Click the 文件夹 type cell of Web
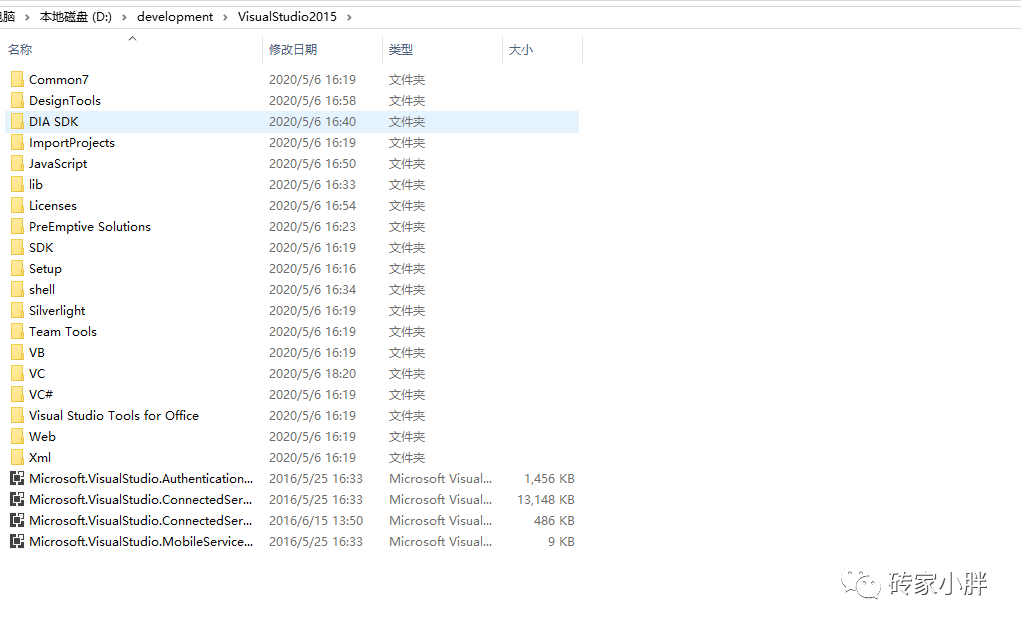 pyautogui.click(x=407, y=436)
